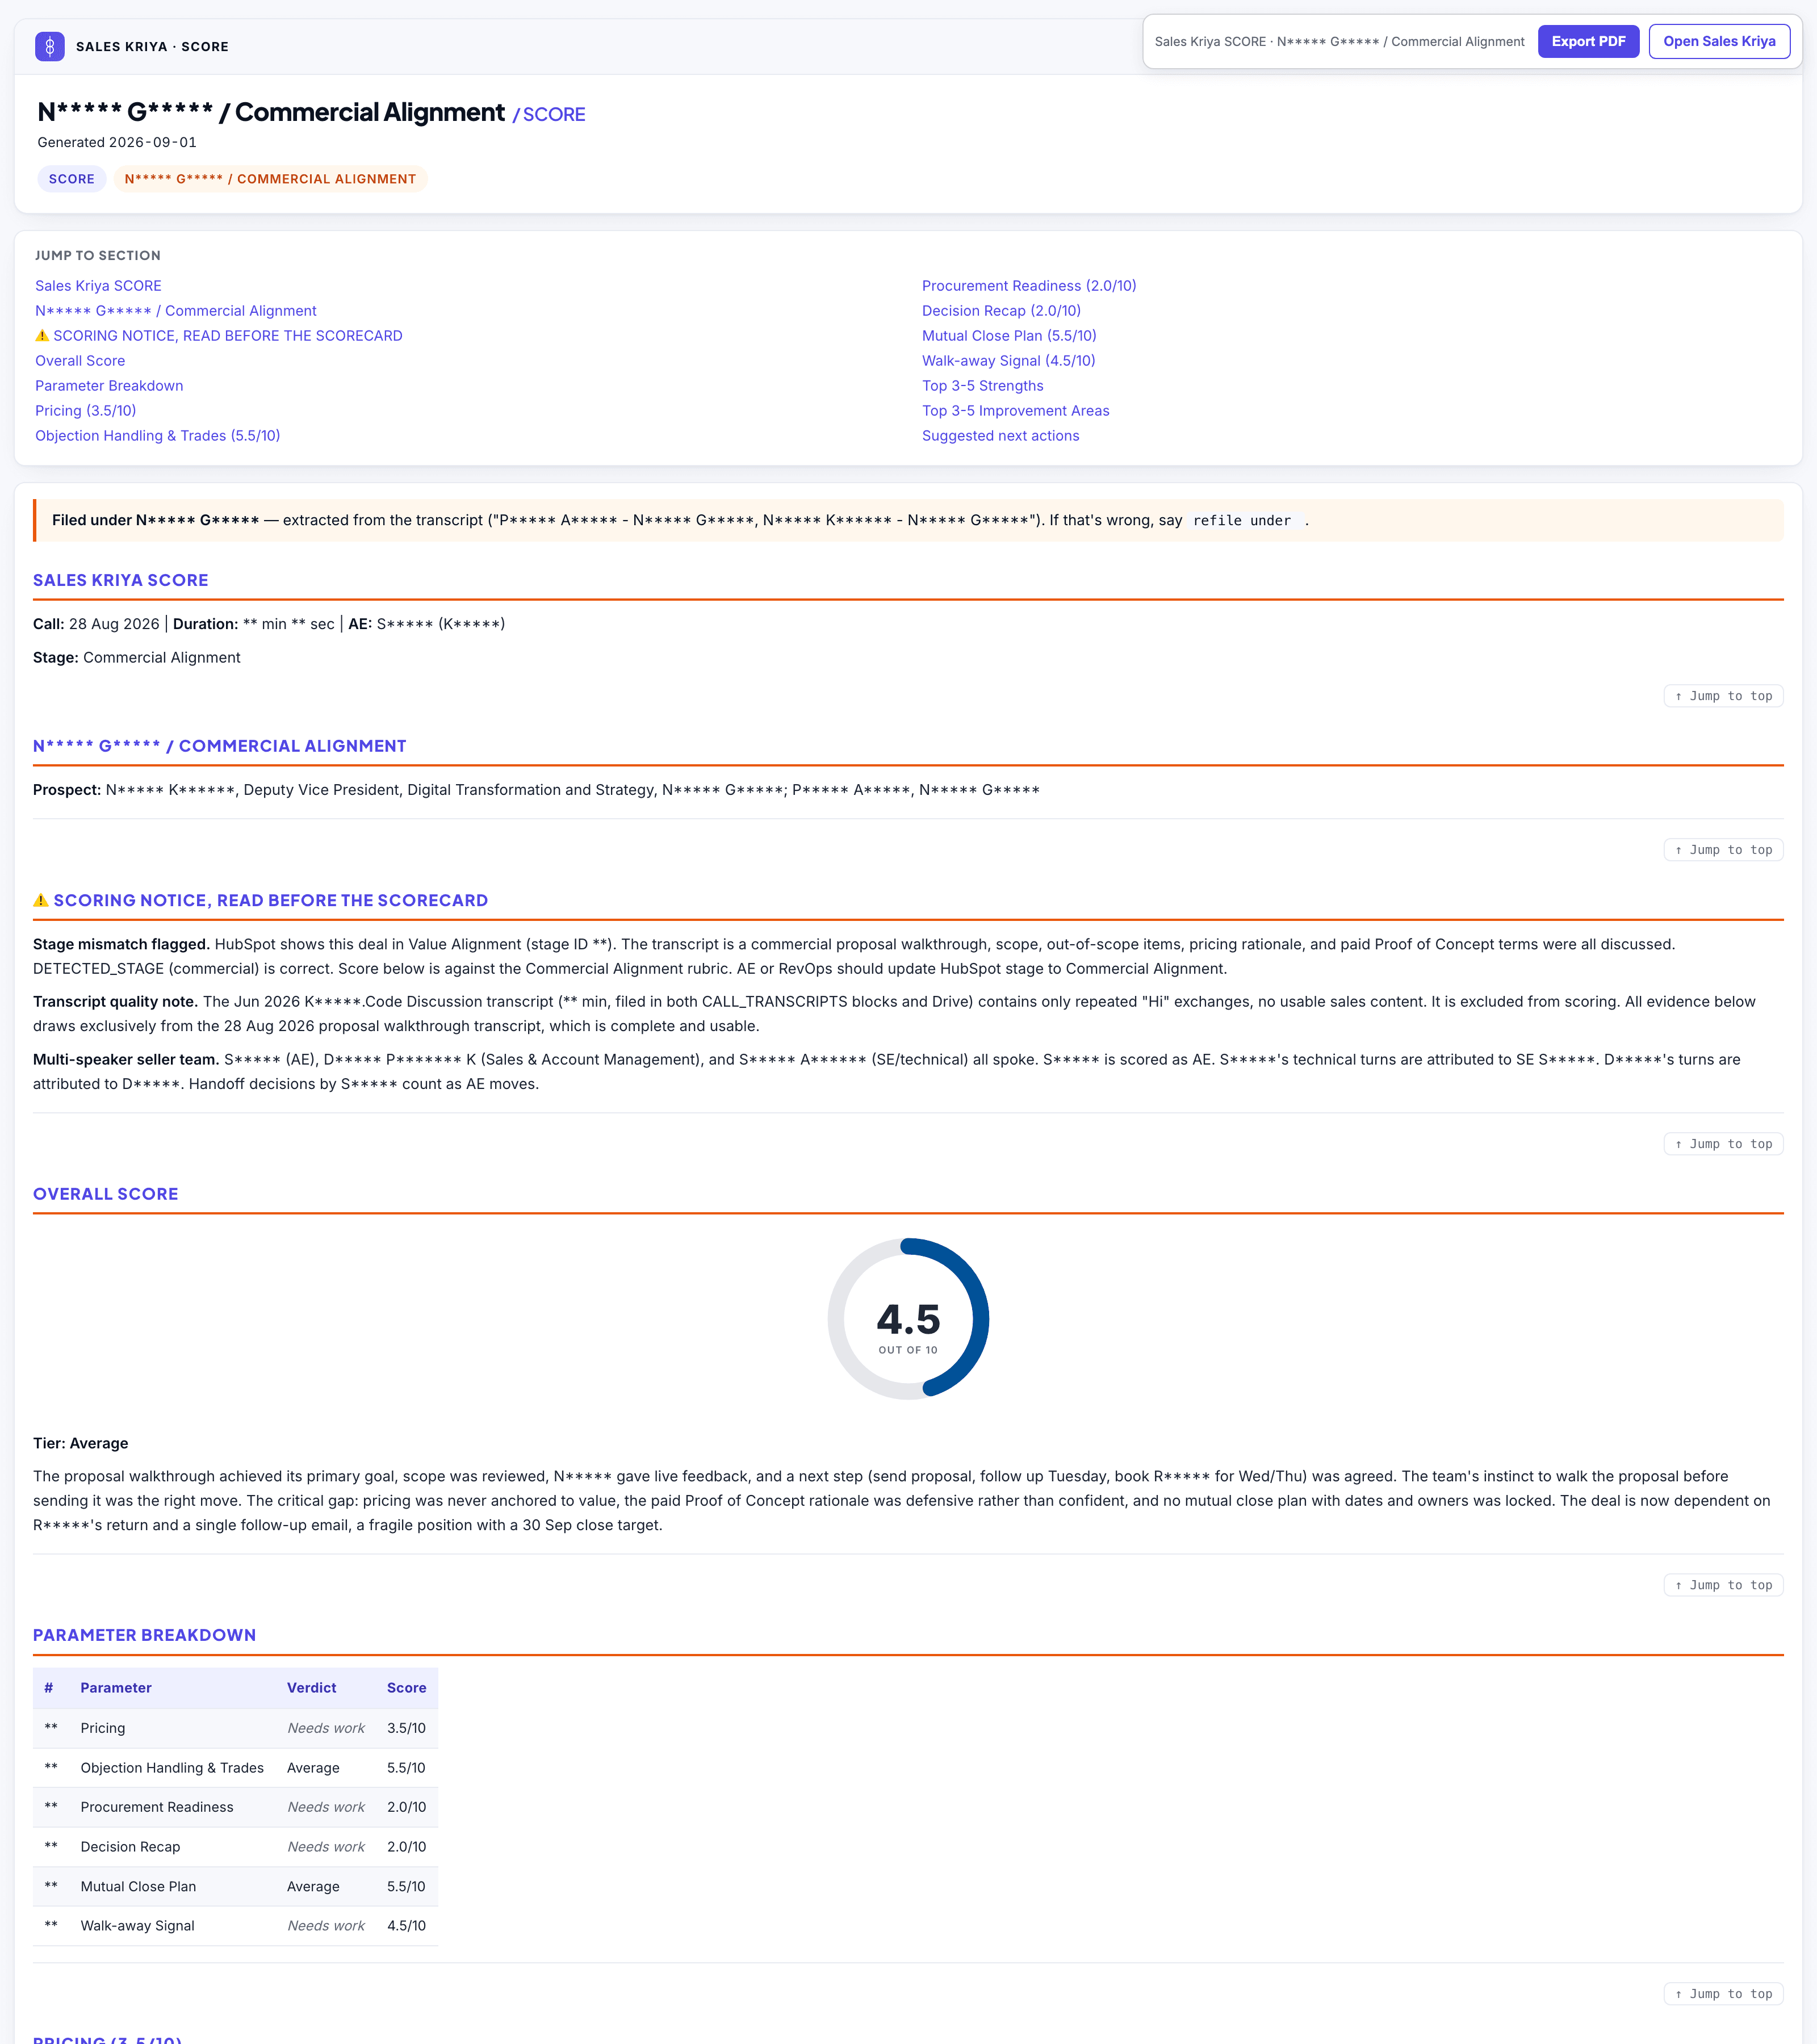Click the JUMP TO SECTION label
Image resolution: width=1817 pixels, height=2044 pixels.
click(98, 256)
